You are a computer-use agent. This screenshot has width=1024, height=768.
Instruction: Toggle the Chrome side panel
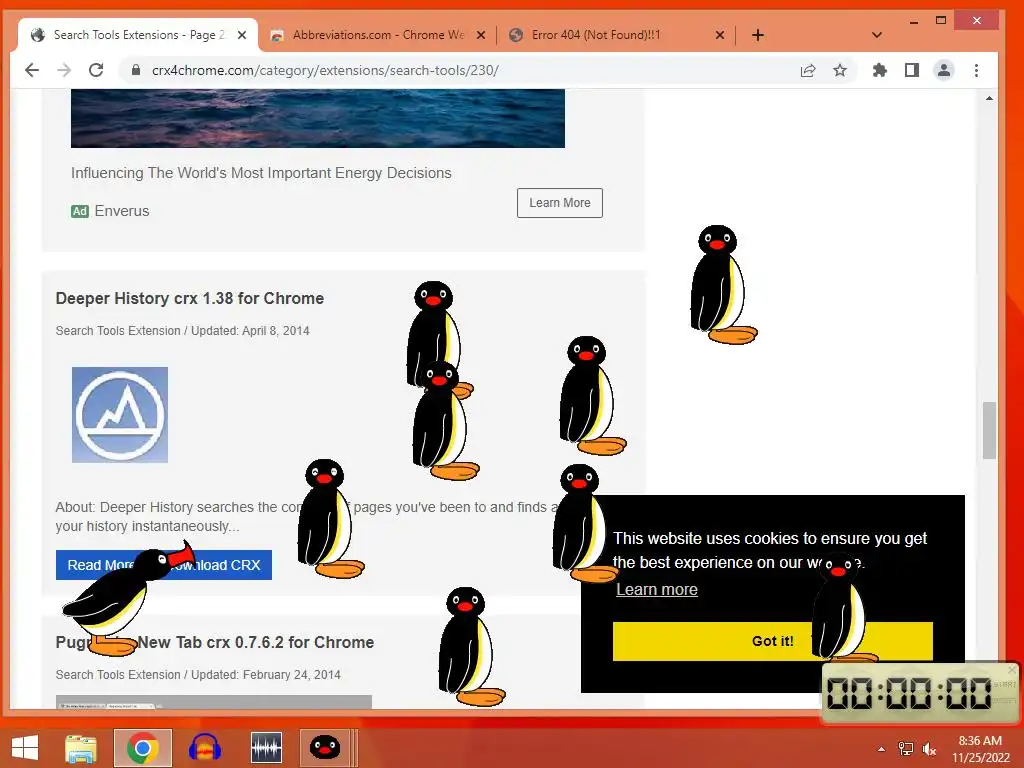(x=912, y=71)
